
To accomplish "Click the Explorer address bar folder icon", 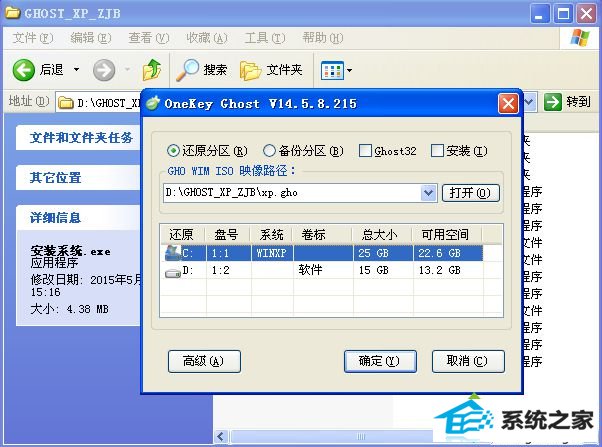I will (x=66, y=103).
